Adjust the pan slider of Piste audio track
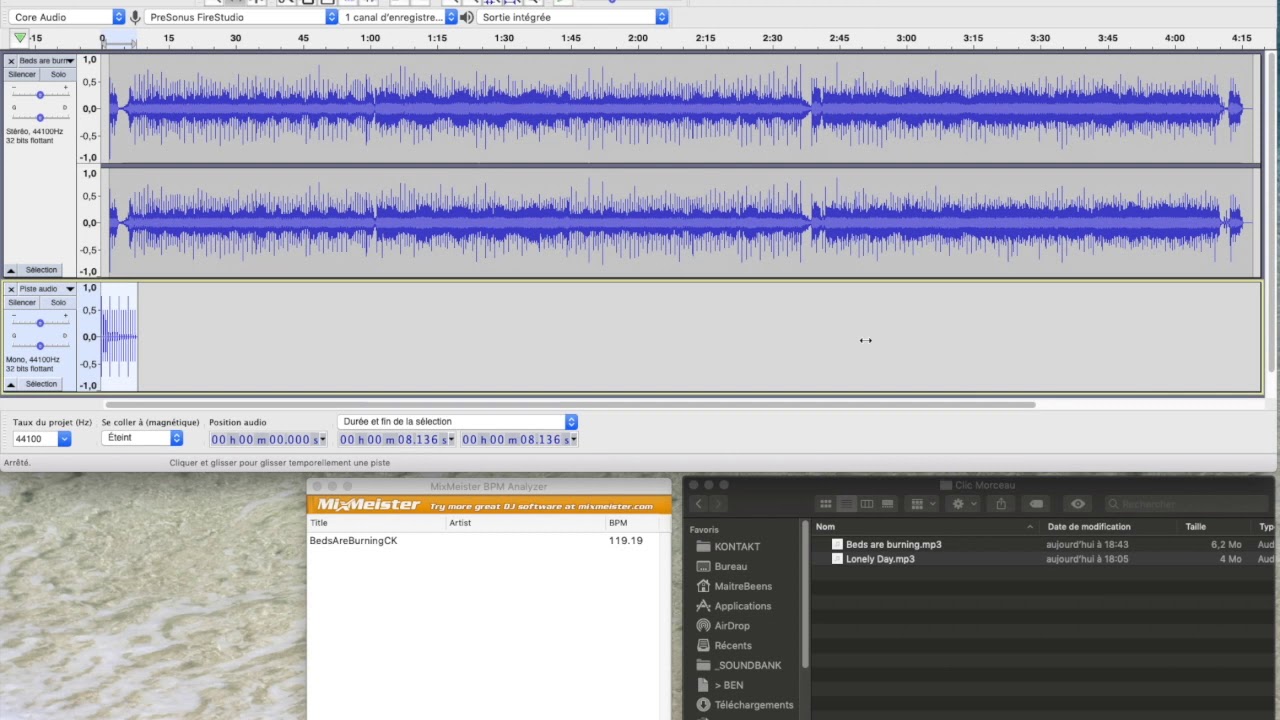1280x720 pixels. click(40, 345)
